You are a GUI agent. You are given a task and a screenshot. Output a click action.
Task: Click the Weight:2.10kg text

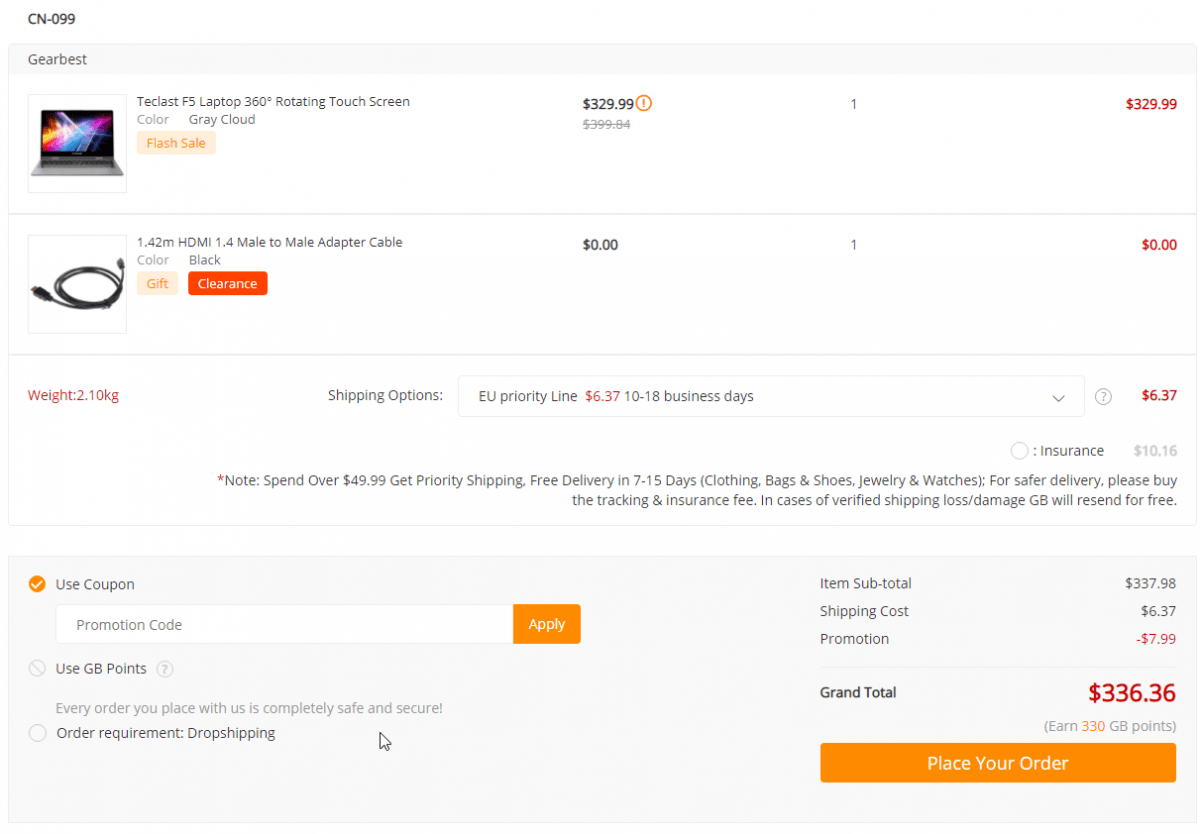coord(73,396)
